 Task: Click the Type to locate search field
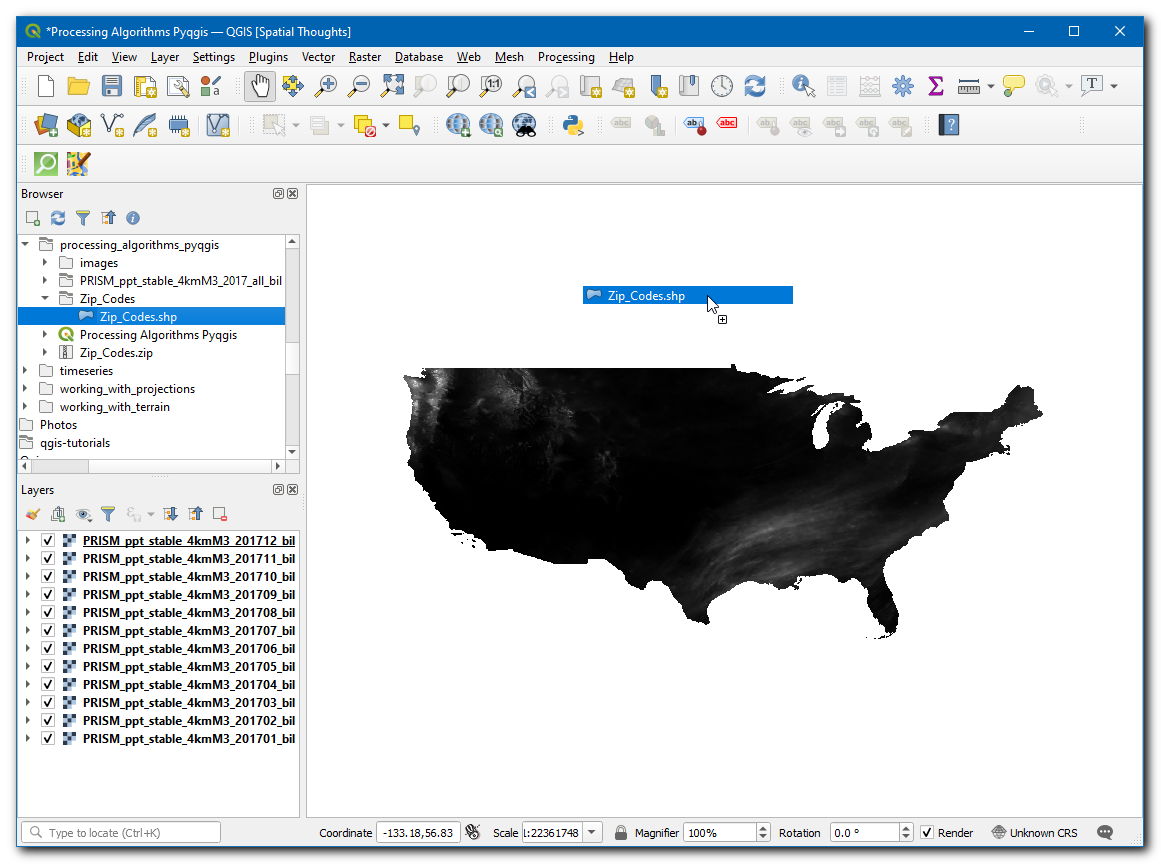coord(120,833)
